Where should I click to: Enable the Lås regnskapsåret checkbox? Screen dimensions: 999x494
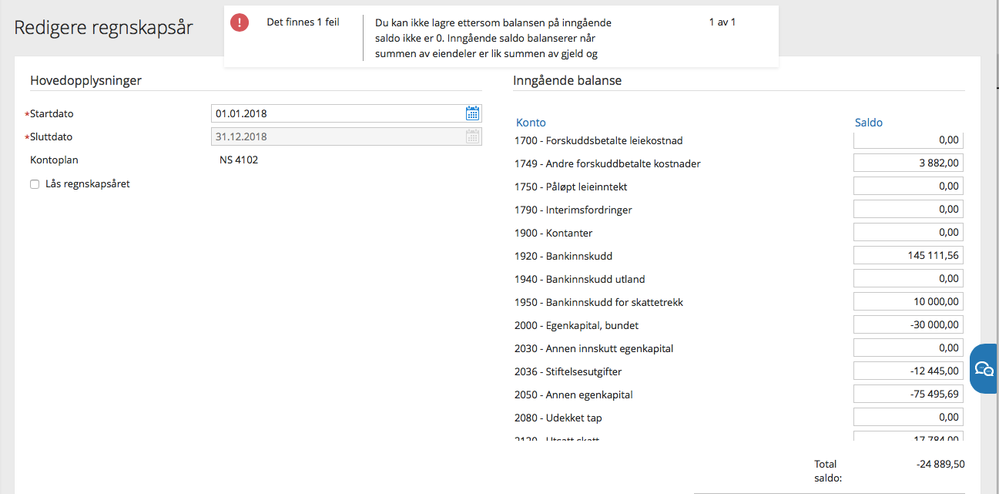(x=34, y=184)
